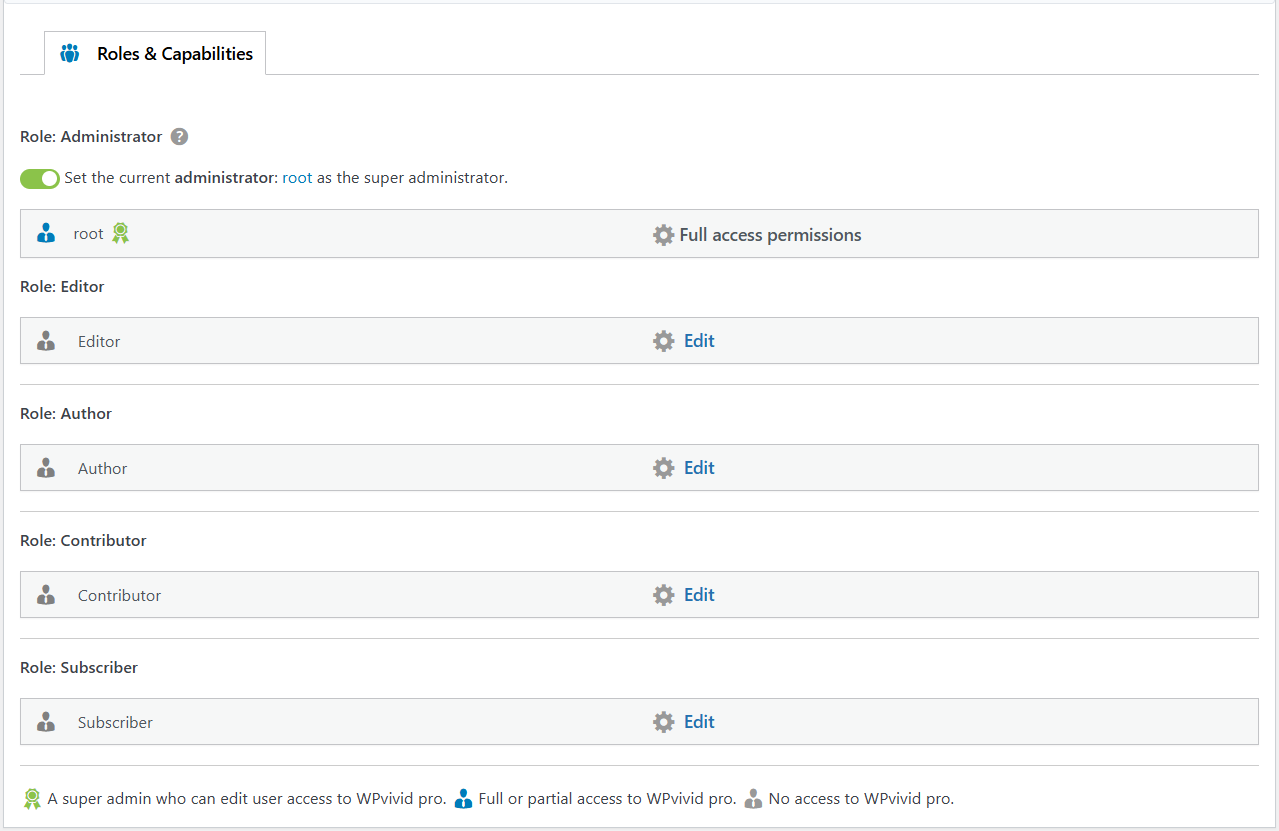The width and height of the screenshot is (1279, 831).
Task: Open Edit for the Contributor role
Action: (x=699, y=595)
